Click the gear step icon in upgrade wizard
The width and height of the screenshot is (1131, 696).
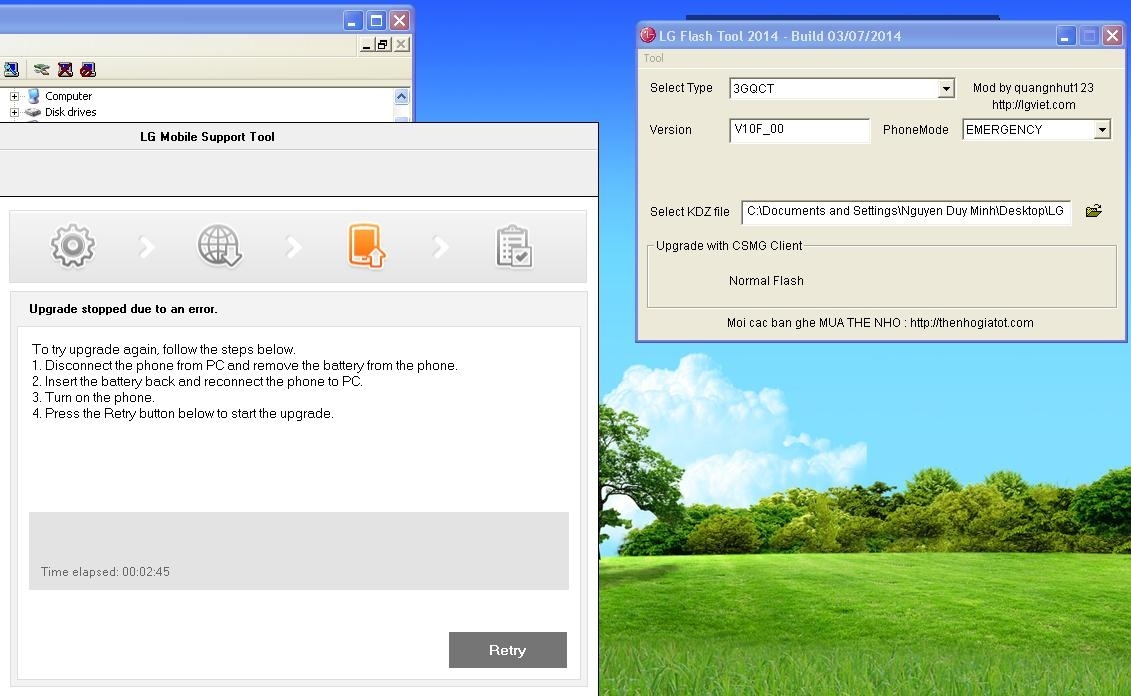click(73, 246)
